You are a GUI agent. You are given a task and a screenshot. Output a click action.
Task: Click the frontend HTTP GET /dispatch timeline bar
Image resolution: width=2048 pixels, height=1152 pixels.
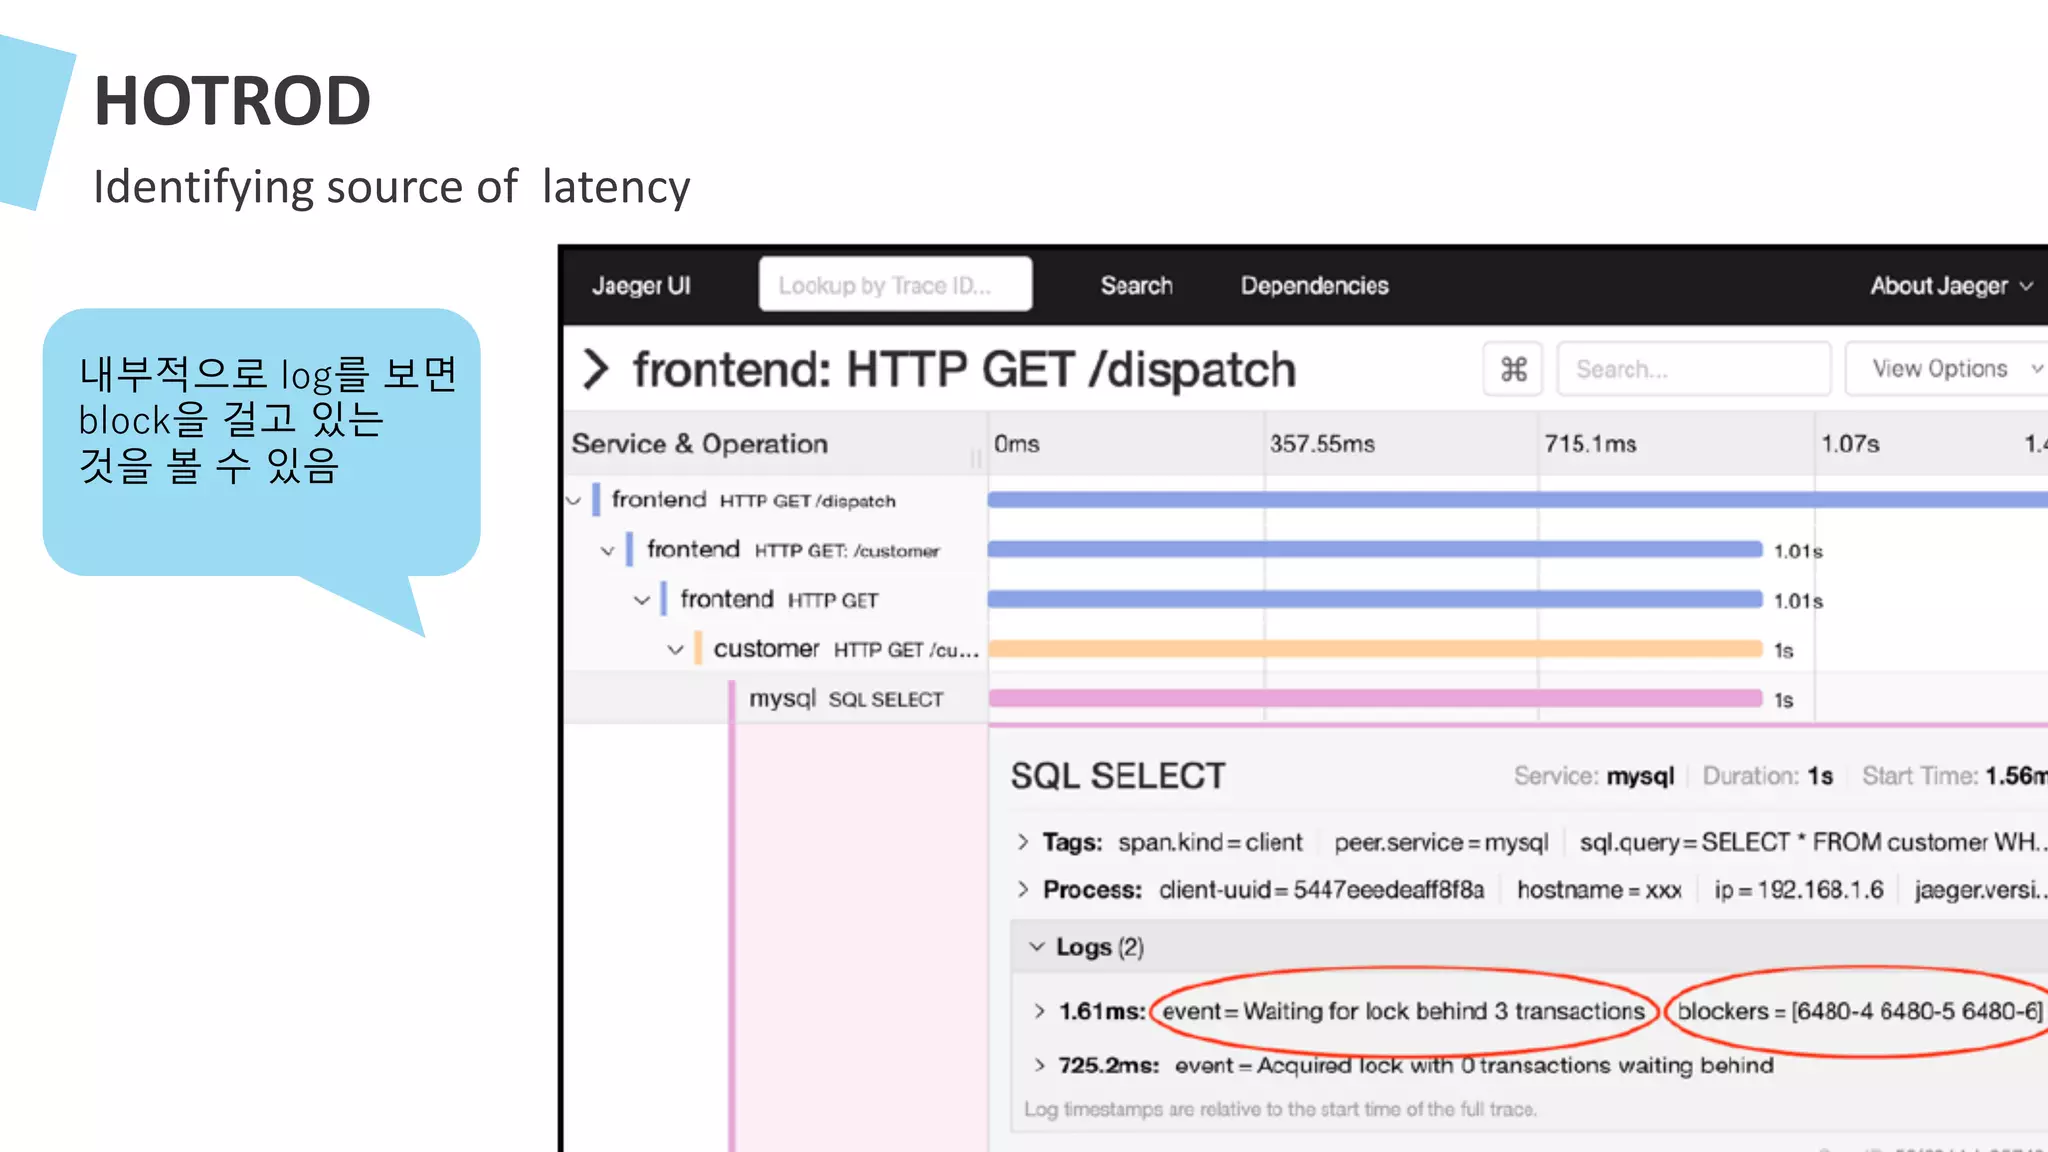(1518, 499)
